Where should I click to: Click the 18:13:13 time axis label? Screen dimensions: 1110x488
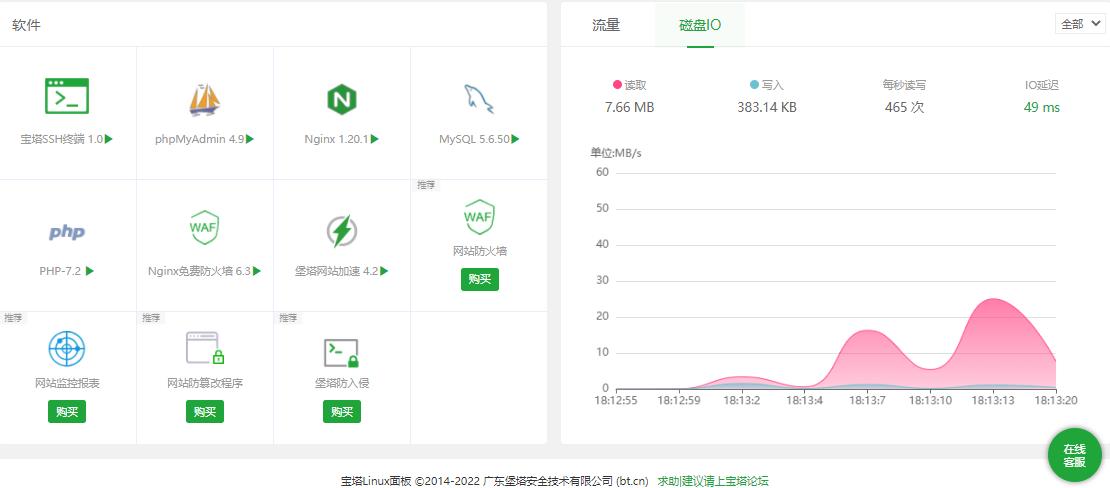coord(992,400)
